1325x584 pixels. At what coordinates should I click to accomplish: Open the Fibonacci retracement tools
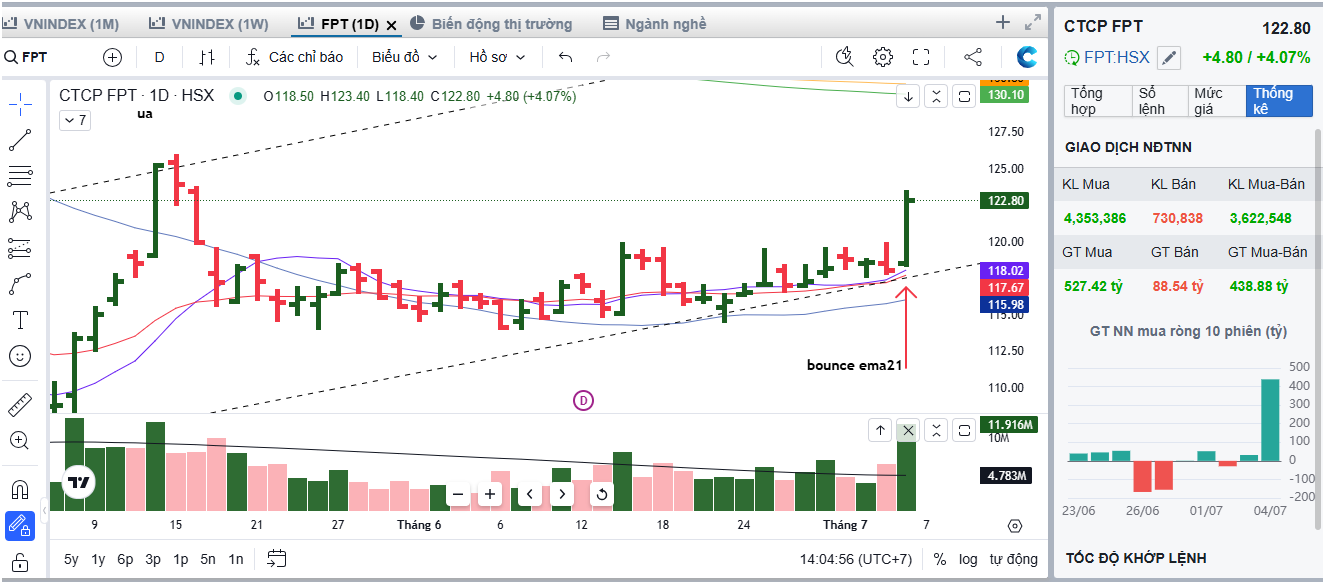pos(20,176)
